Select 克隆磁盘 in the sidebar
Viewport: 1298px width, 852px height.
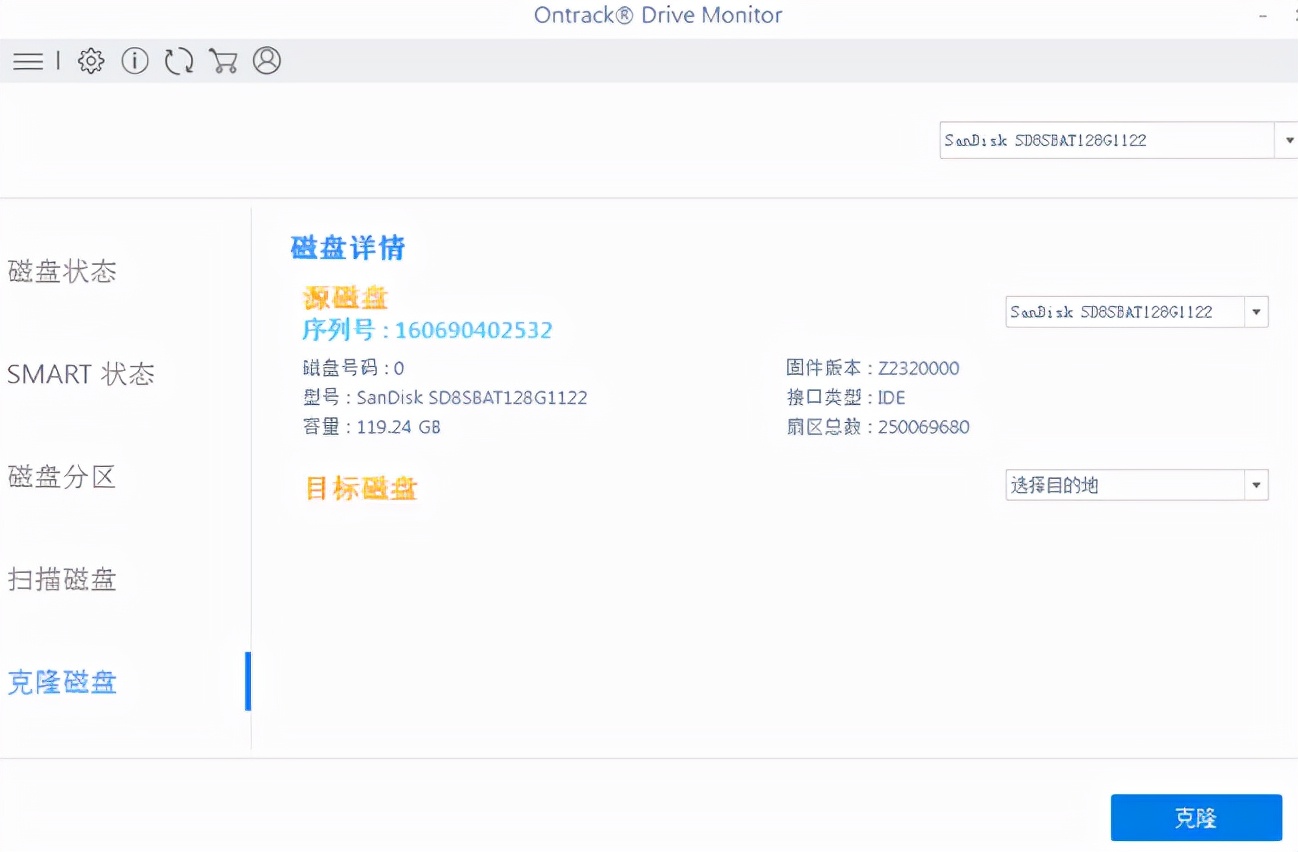coord(62,682)
